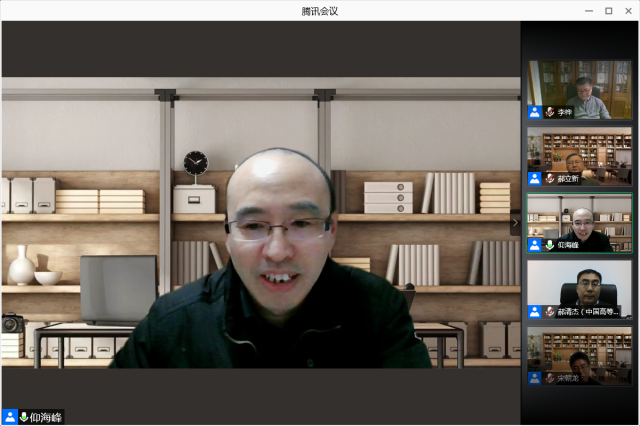640x426 pixels.
Task: Click muted mic icon beside 郝清杰
Action: tap(549, 312)
